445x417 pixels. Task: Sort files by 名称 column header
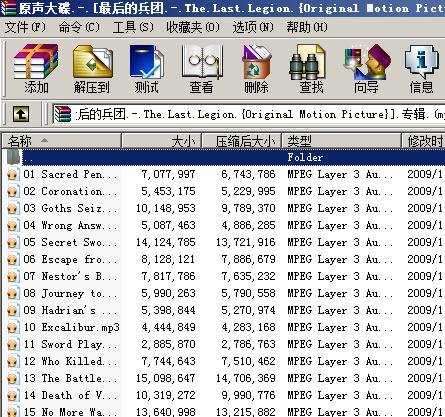tap(62, 141)
